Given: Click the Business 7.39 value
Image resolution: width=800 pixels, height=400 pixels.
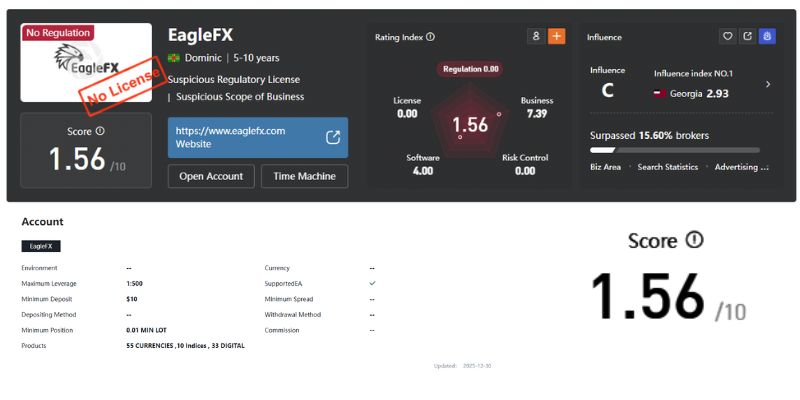Looking at the screenshot, I should [x=537, y=114].
